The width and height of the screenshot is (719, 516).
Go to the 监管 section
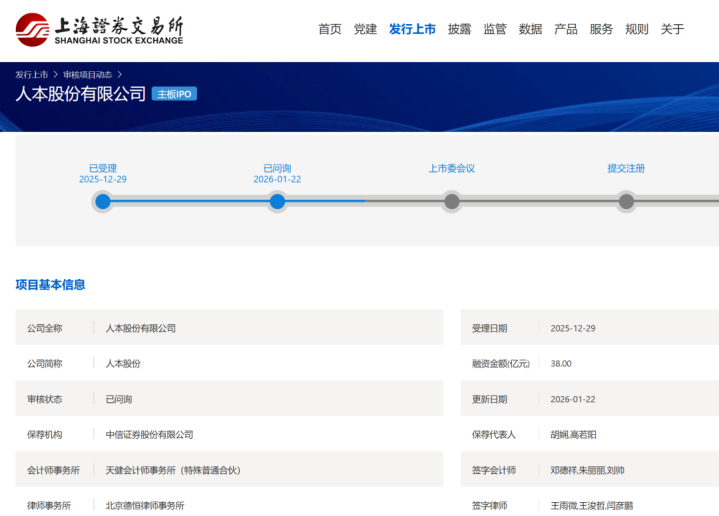point(495,29)
